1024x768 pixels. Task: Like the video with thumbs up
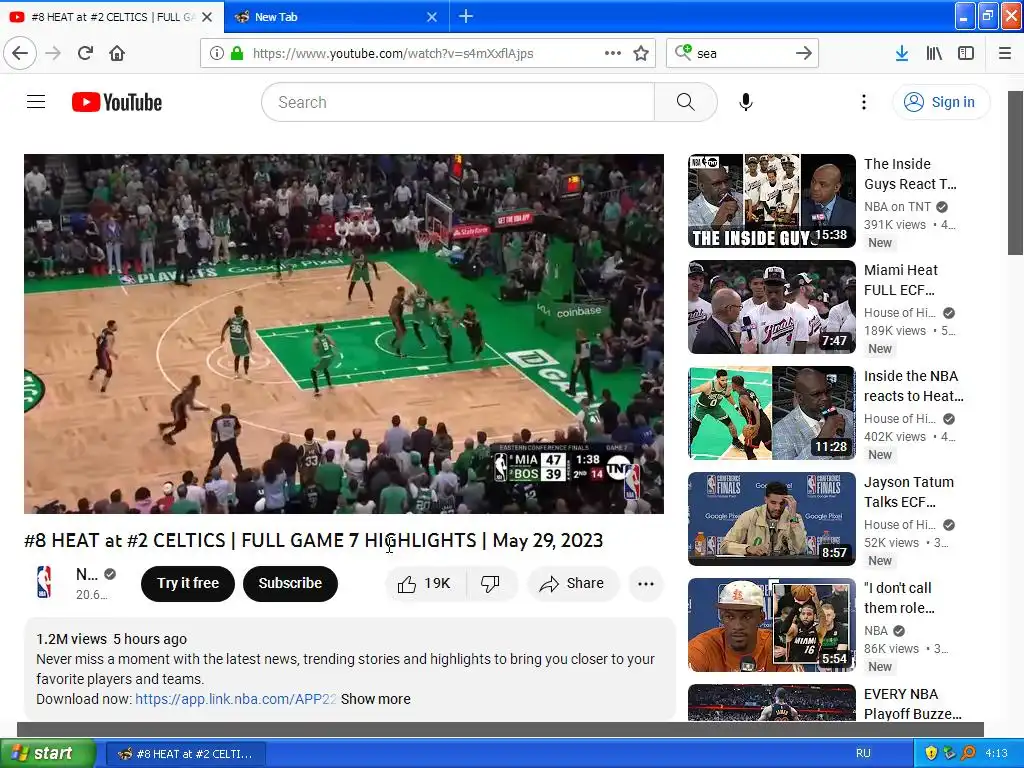pyautogui.click(x=425, y=583)
